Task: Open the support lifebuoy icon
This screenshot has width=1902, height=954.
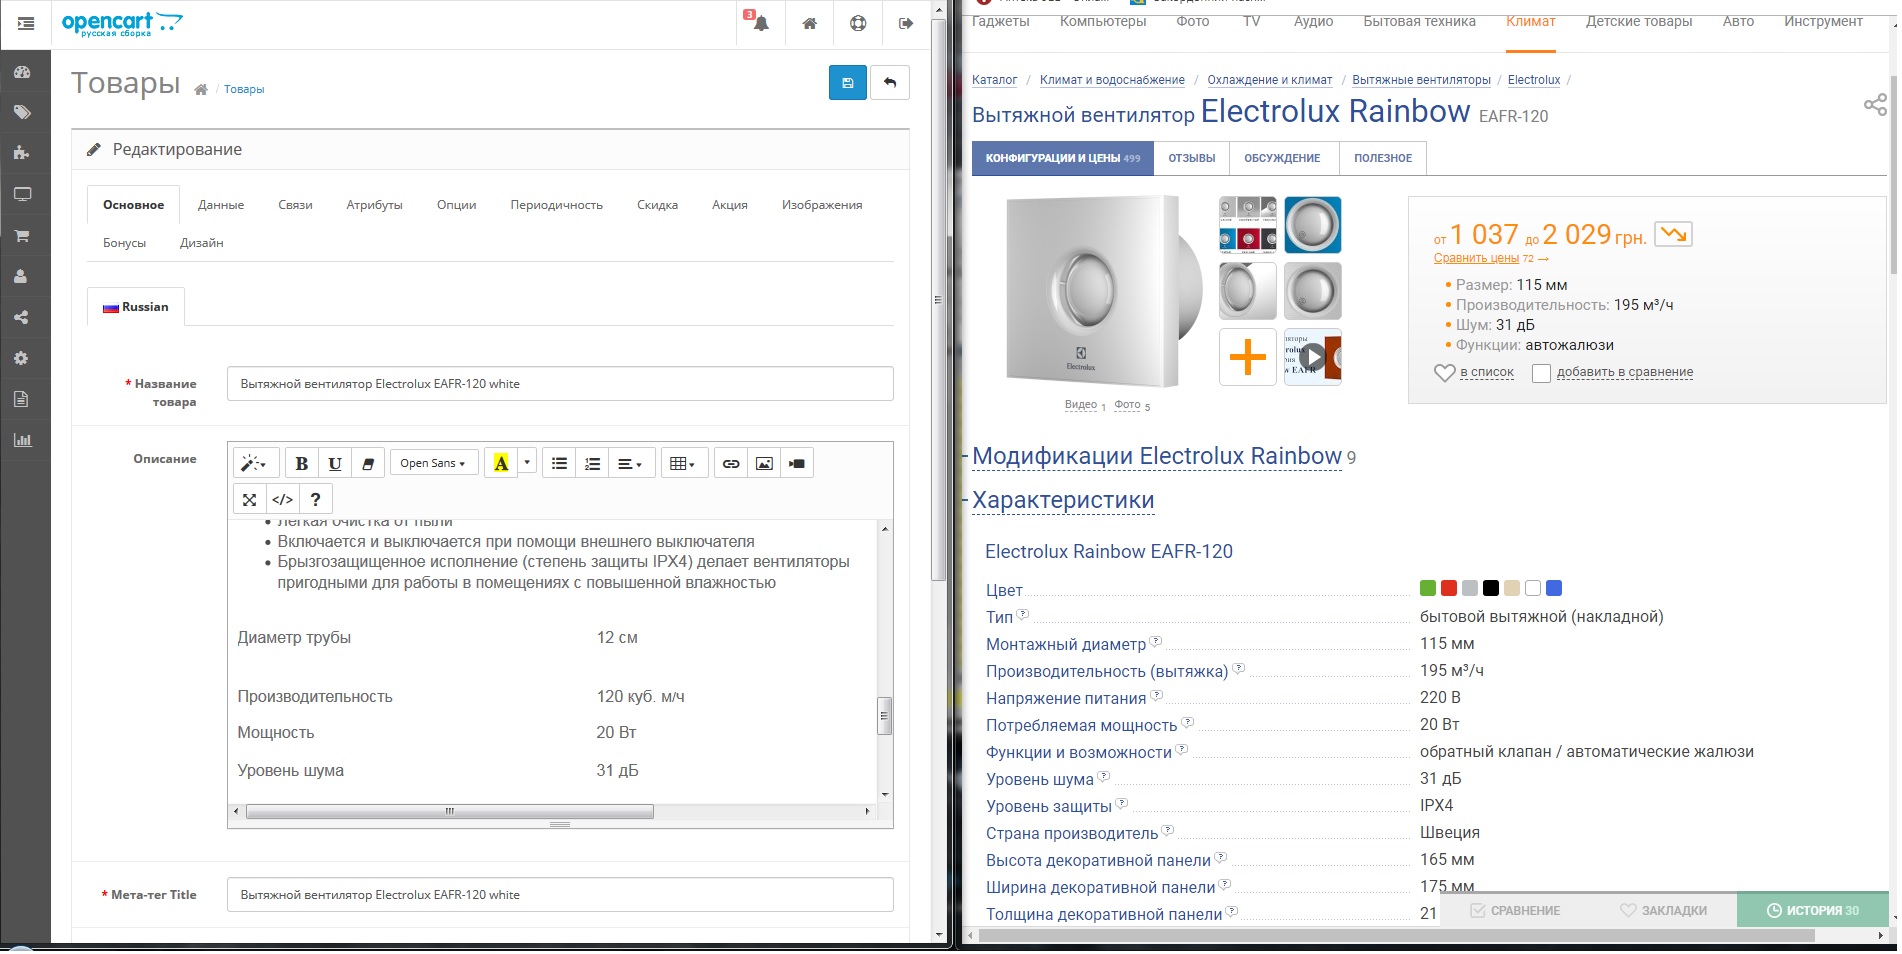Action: click(x=858, y=24)
